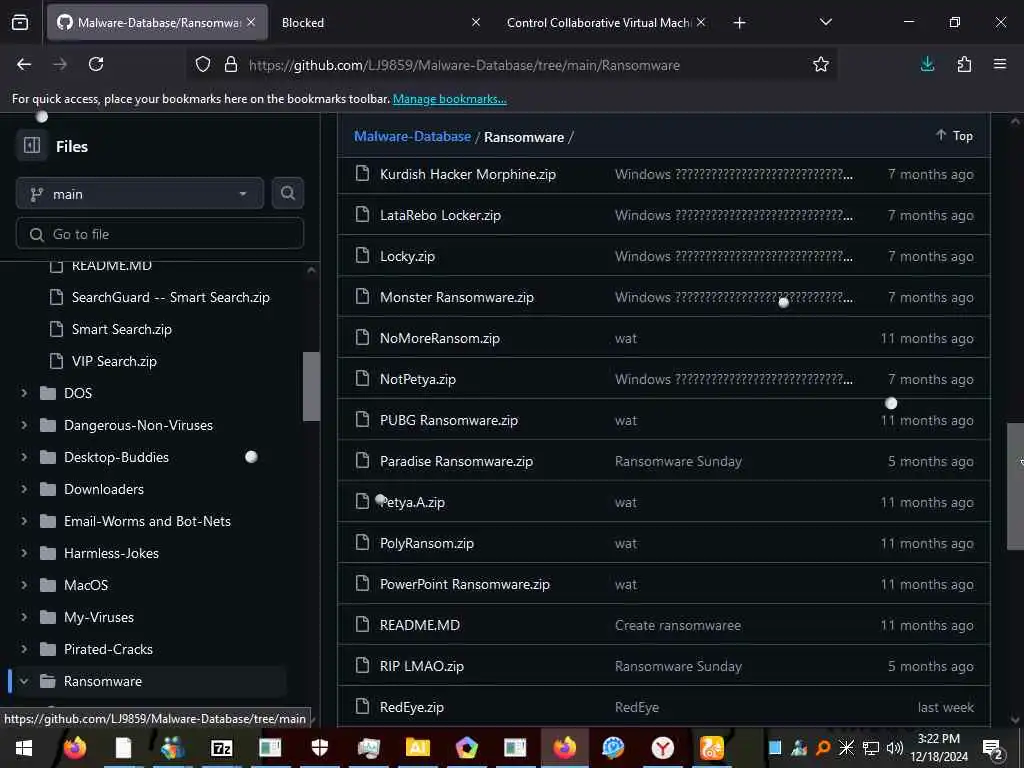Expand the Desktop-Buddies folder
Image resolution: width=1024 pixels, height=768 pixels.
pyautogui.click(x=24, y=457)
